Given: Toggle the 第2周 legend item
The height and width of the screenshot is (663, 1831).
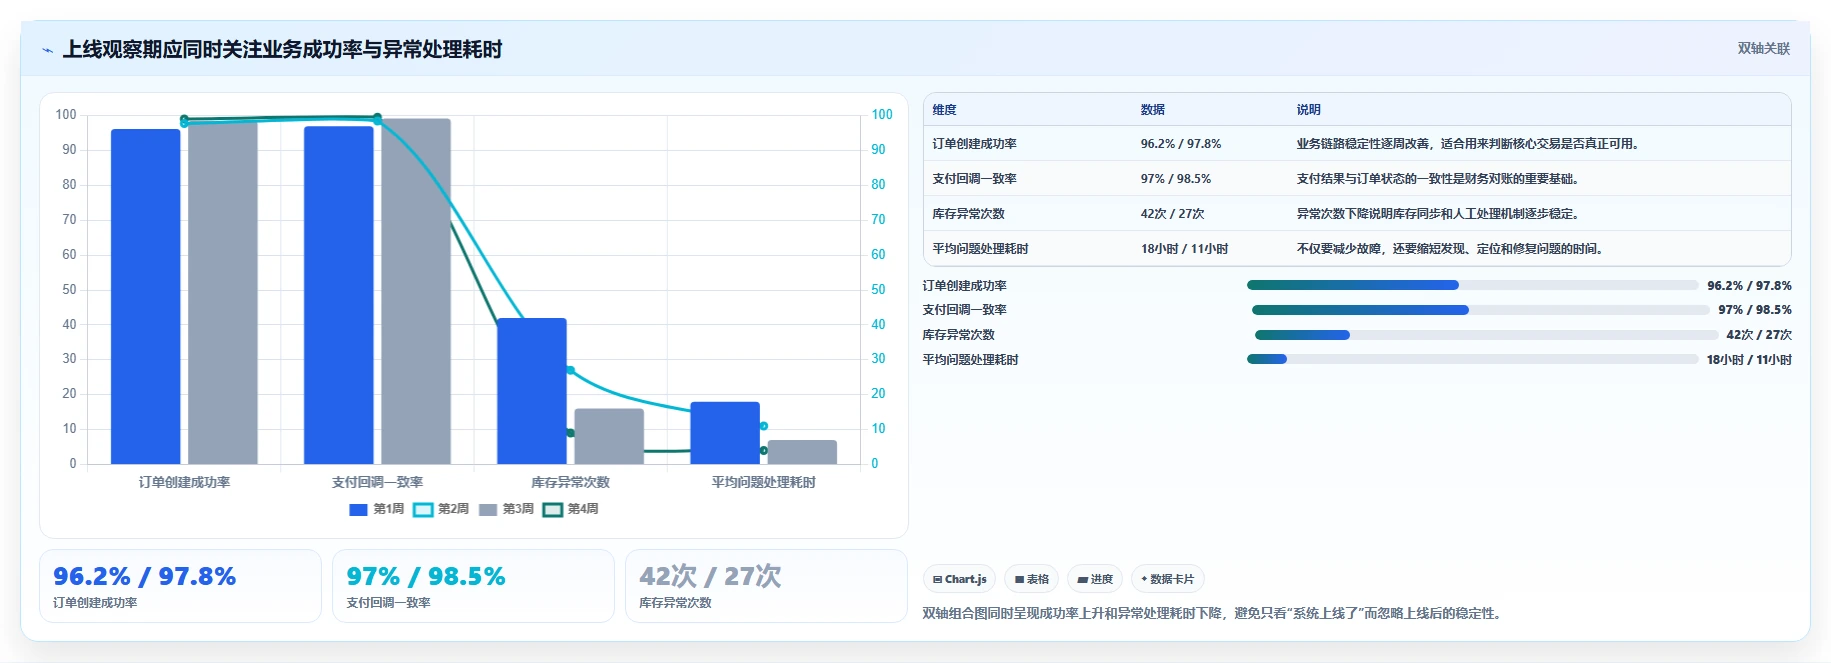Looking at the screenshot, I should tap(441, 509).
